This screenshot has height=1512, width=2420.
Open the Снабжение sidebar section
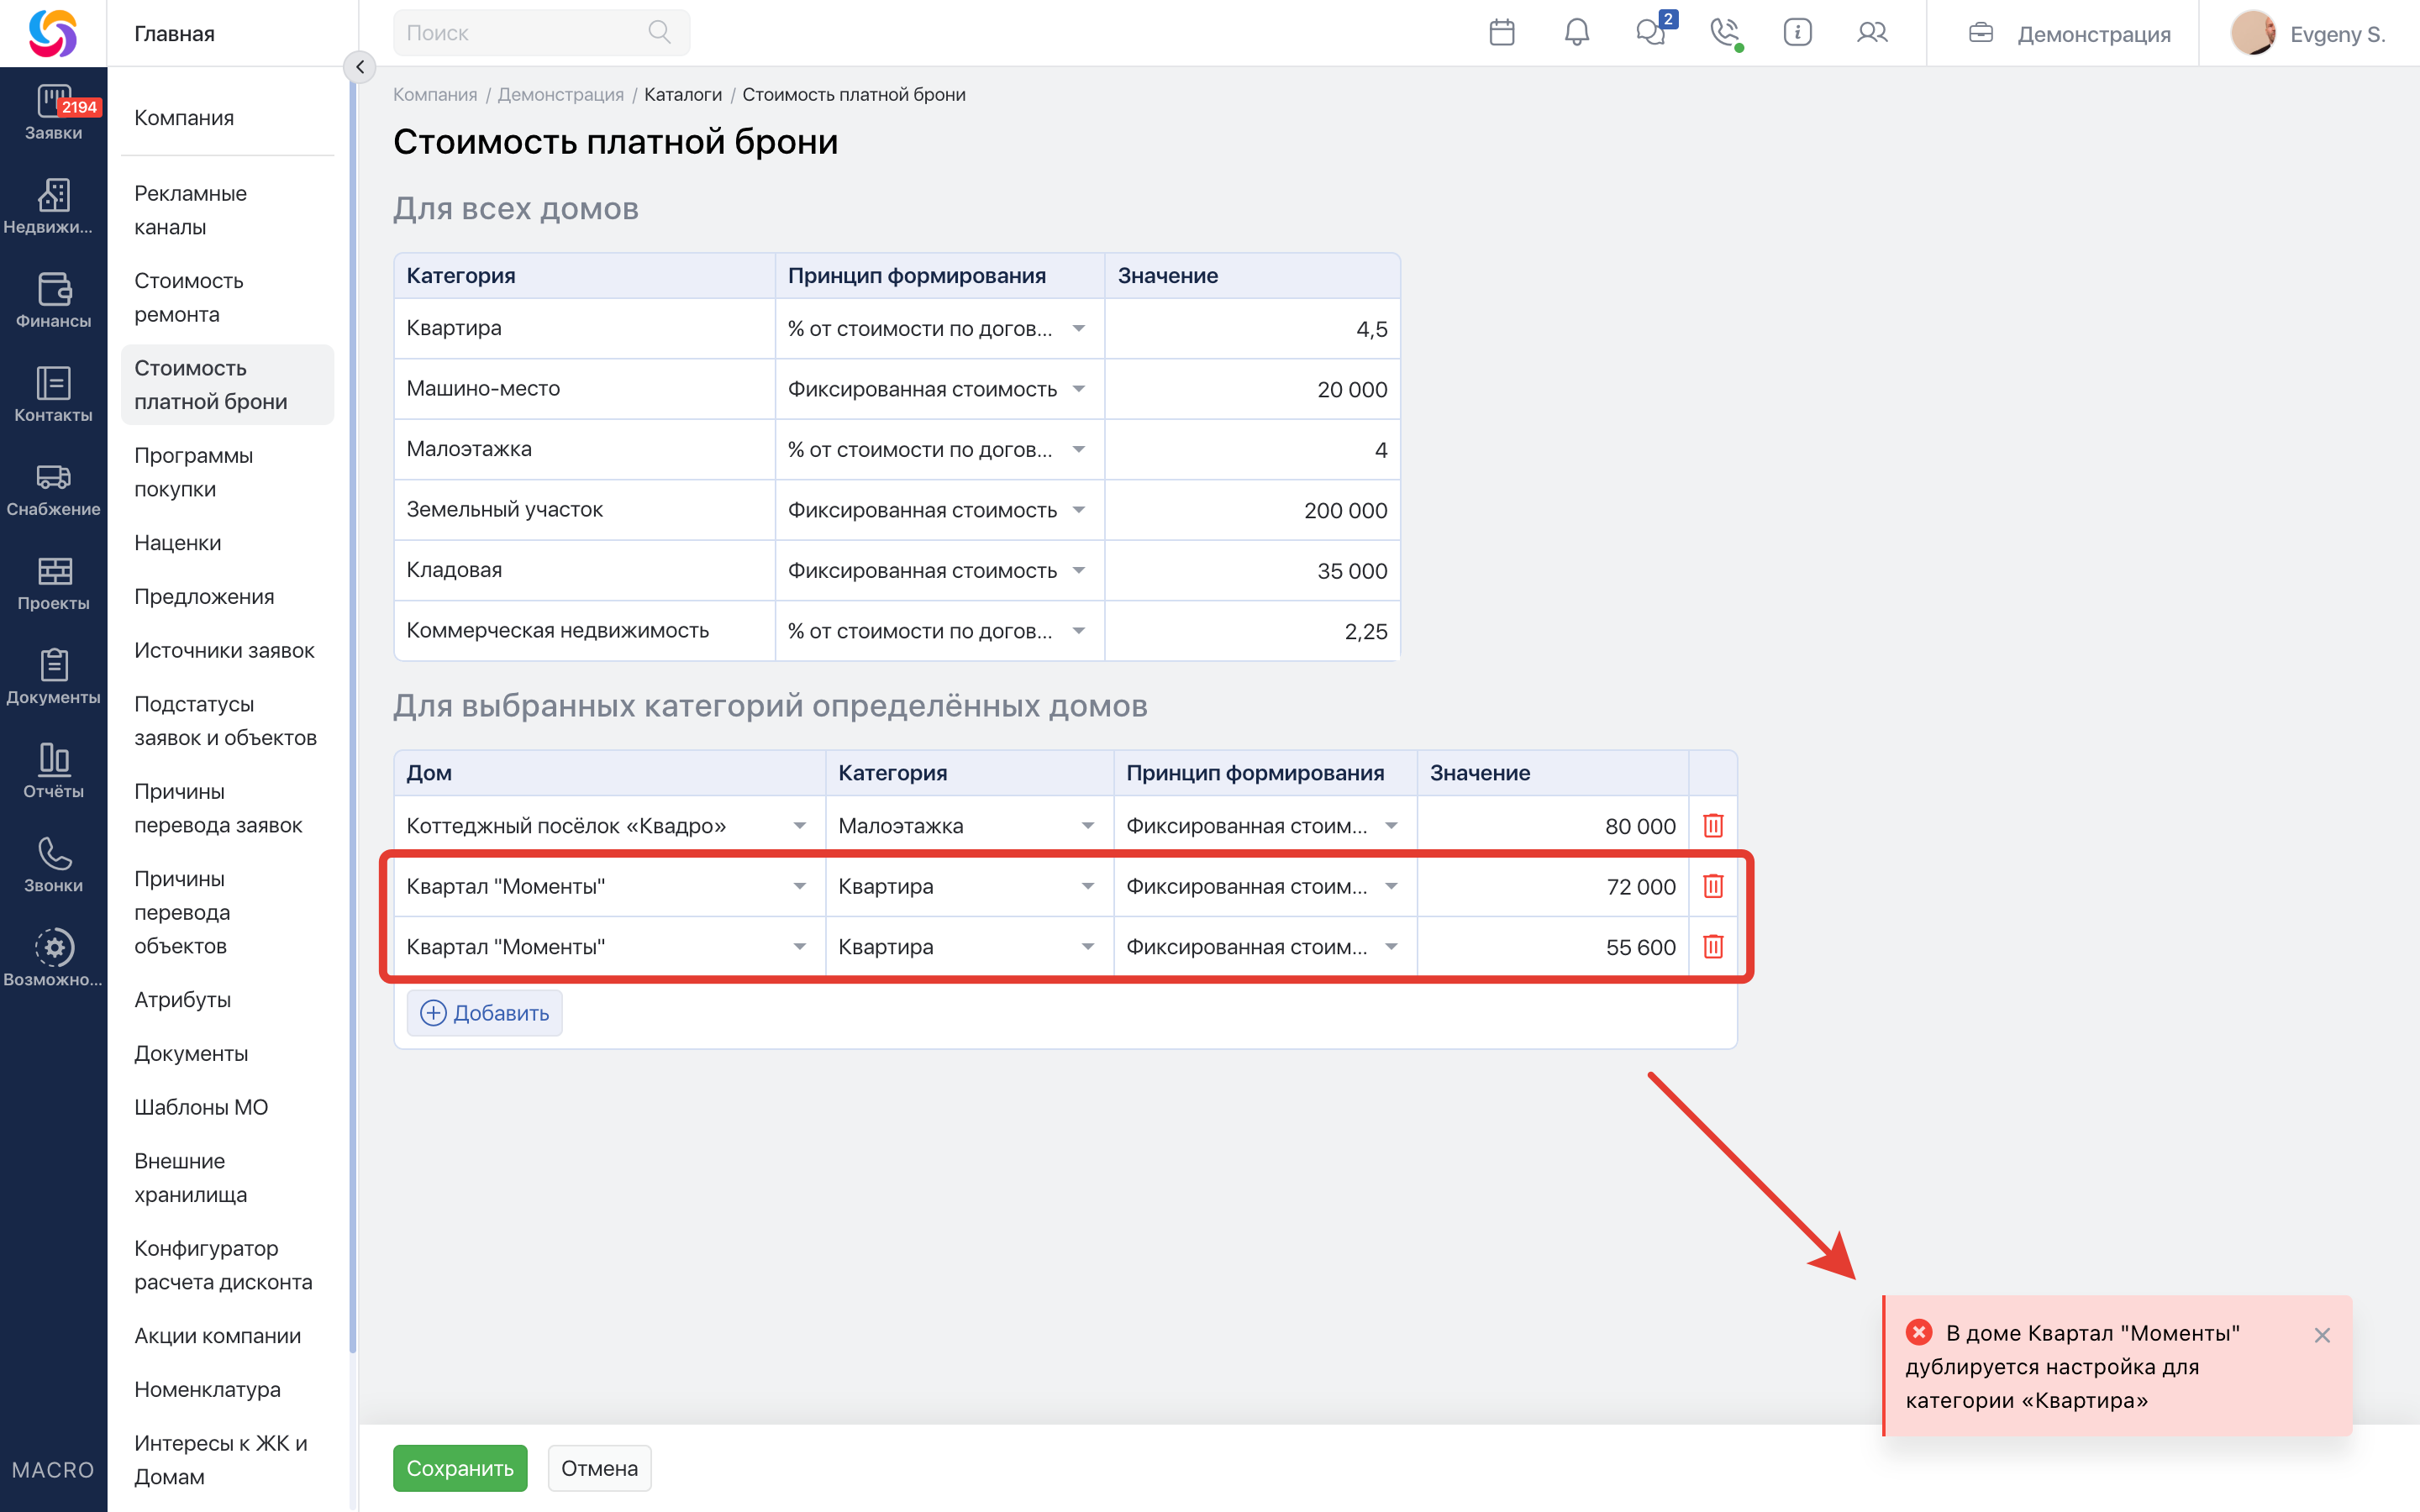[x=53, y=489]
